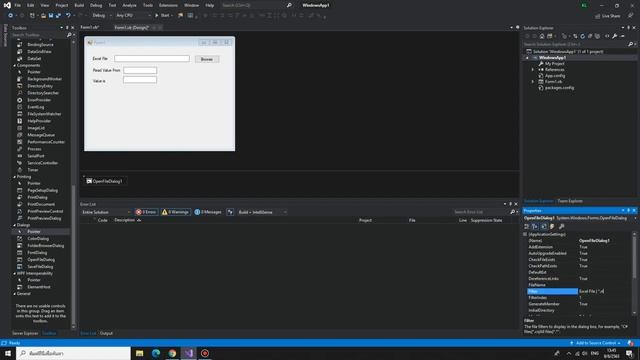
Task: Click the Read Value From text box
Action: [140, 70]
